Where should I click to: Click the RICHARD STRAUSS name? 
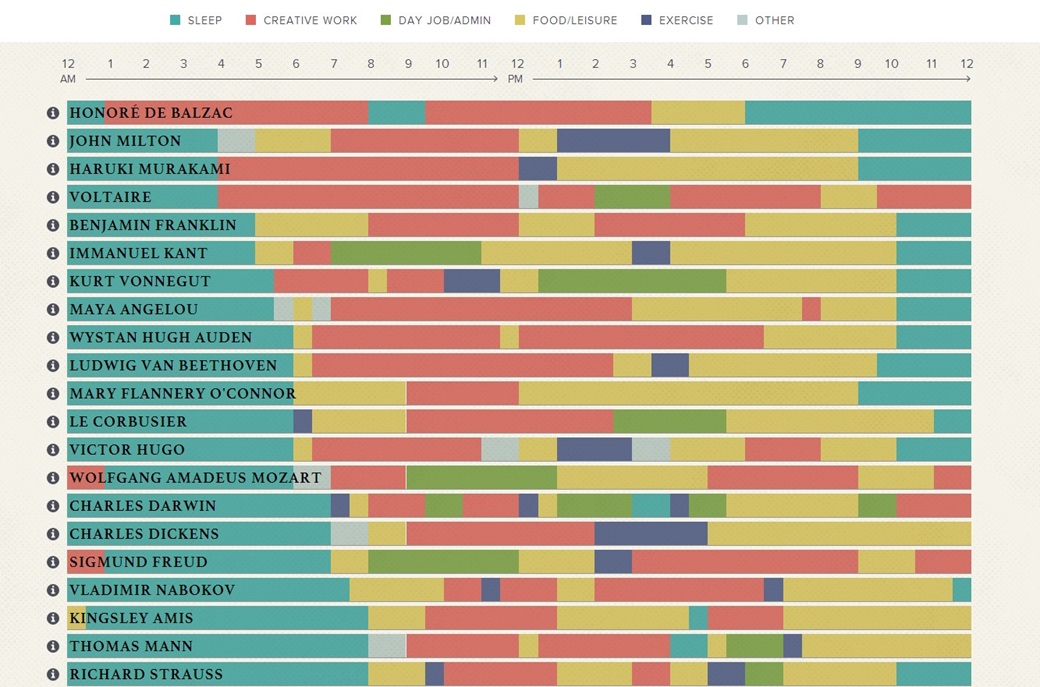tap(146, 674)
